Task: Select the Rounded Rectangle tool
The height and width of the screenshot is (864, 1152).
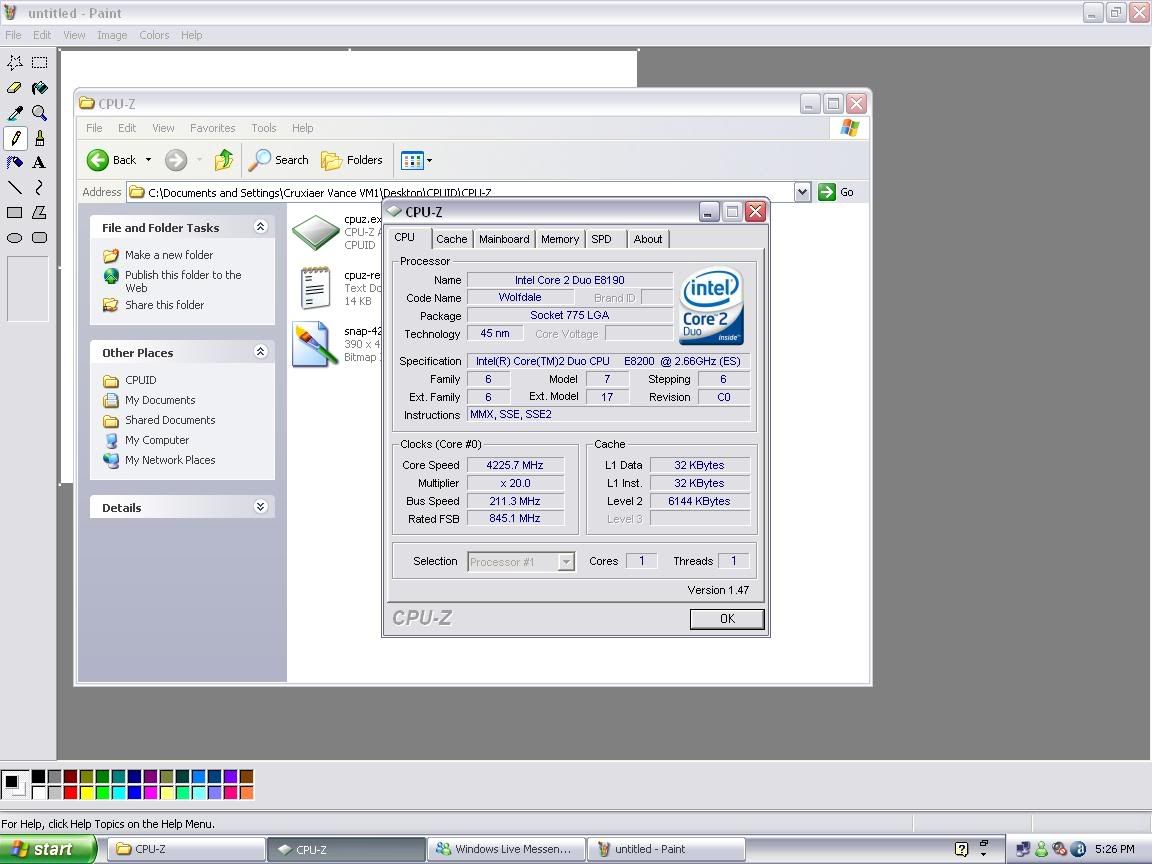Action: pyautogui.click(x=39, y=237)
